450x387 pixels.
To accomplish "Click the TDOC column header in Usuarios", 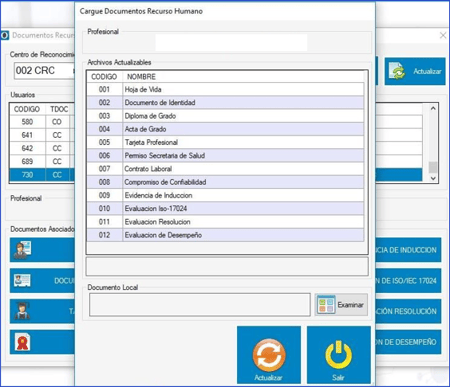I will click(x=59, y=109).
